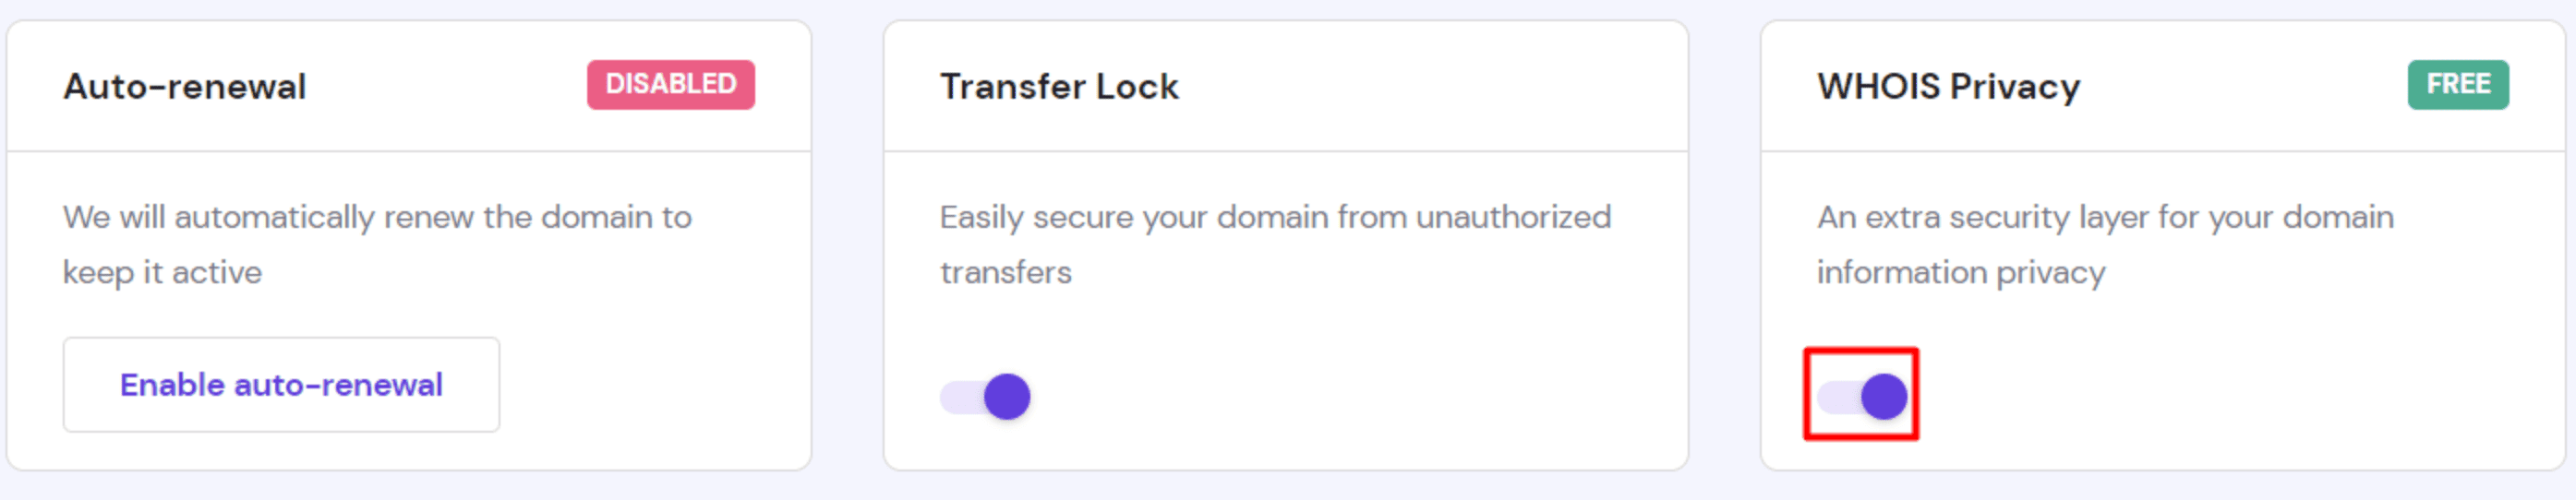Click the purple knob on WHOIS Privacy switch
2576x500 pixels.
1884,397
